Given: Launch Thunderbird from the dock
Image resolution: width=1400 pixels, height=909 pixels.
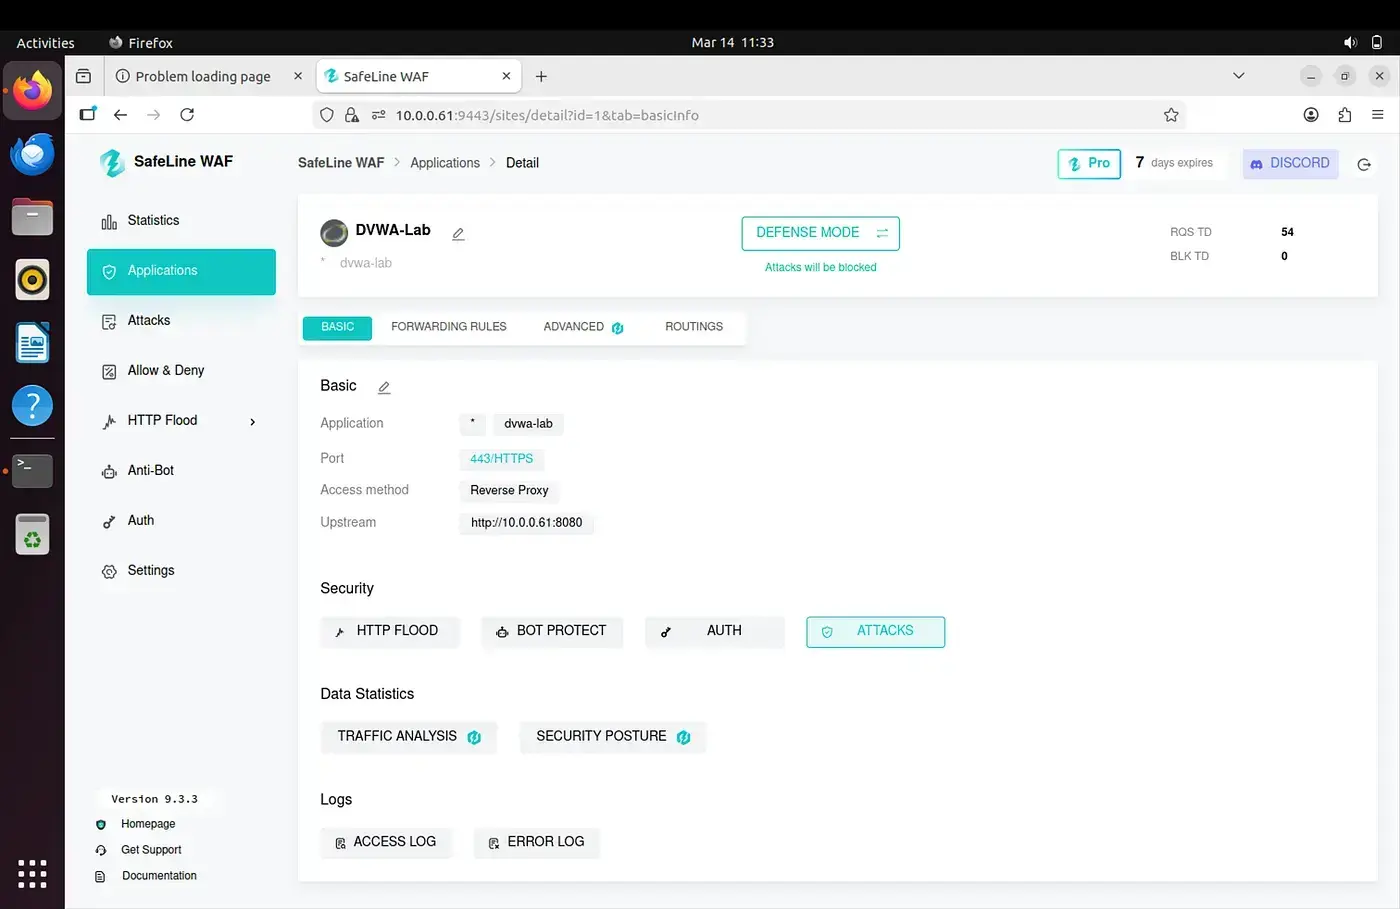Looking at the screenshot, I should [x=32, y=154].
